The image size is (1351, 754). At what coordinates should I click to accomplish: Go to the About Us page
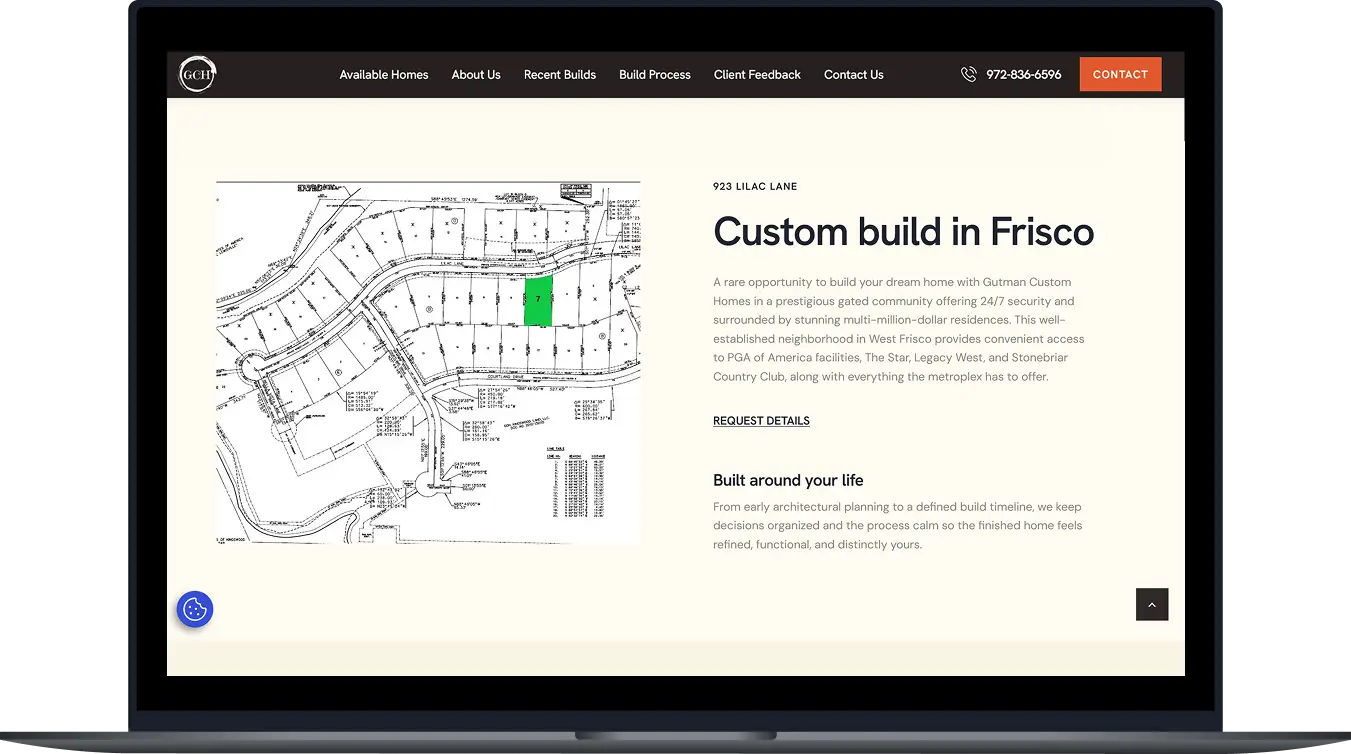(475, 75)
